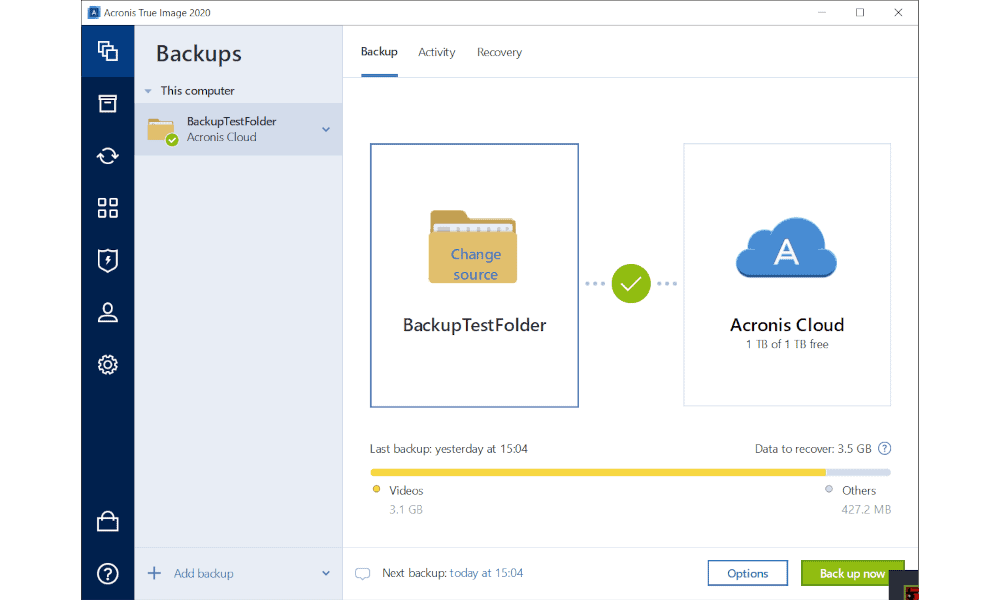Open the Settings gear in the sidebar
The height and width of the screenshot is (600, 1000).
(x=108, y=365)
